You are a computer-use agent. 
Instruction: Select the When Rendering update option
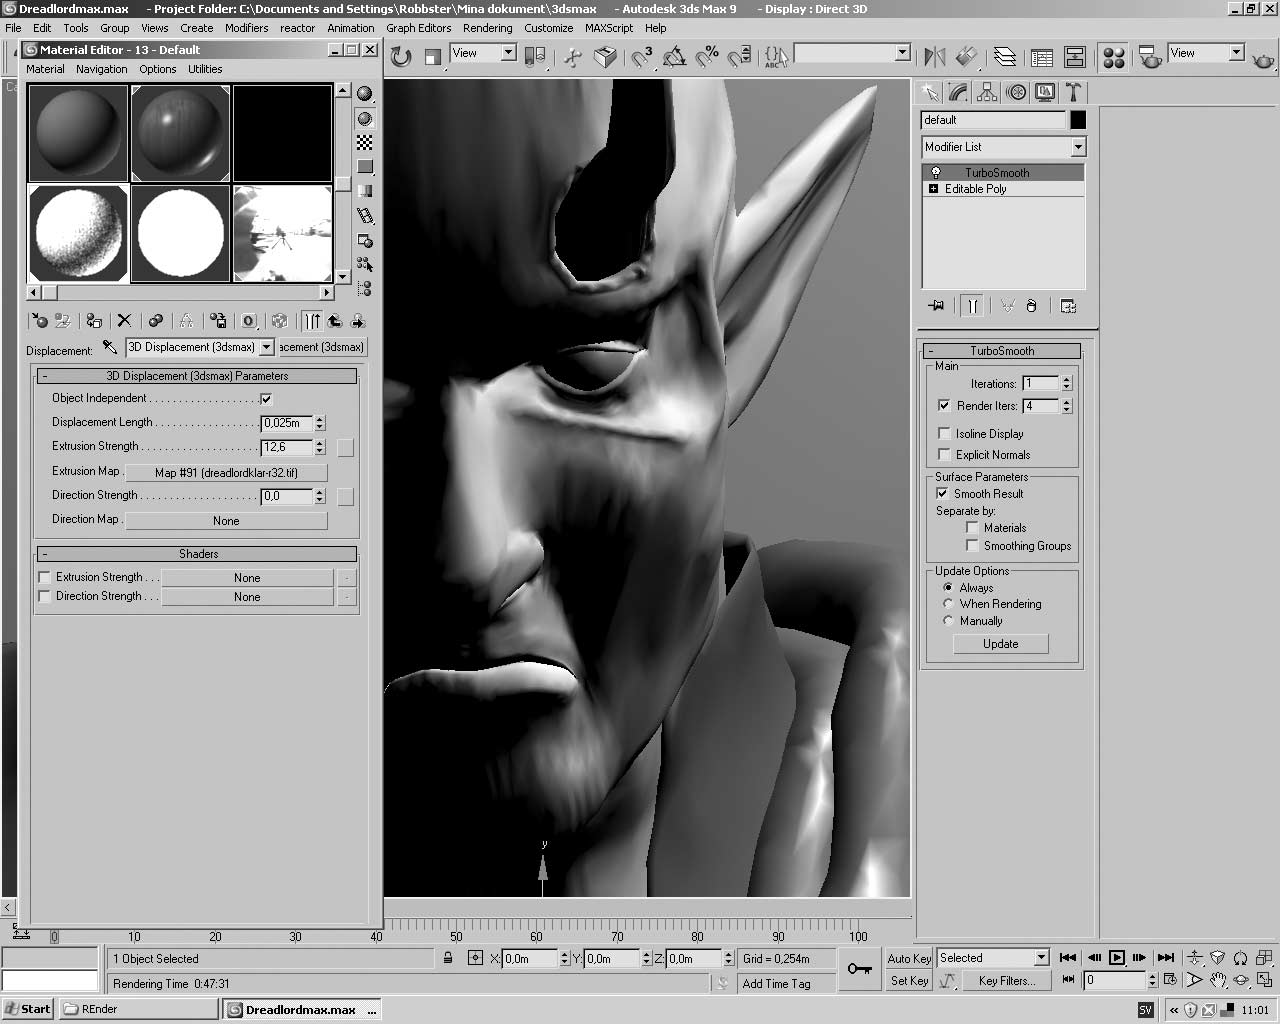pyautogui.click(x=948, y=603)
